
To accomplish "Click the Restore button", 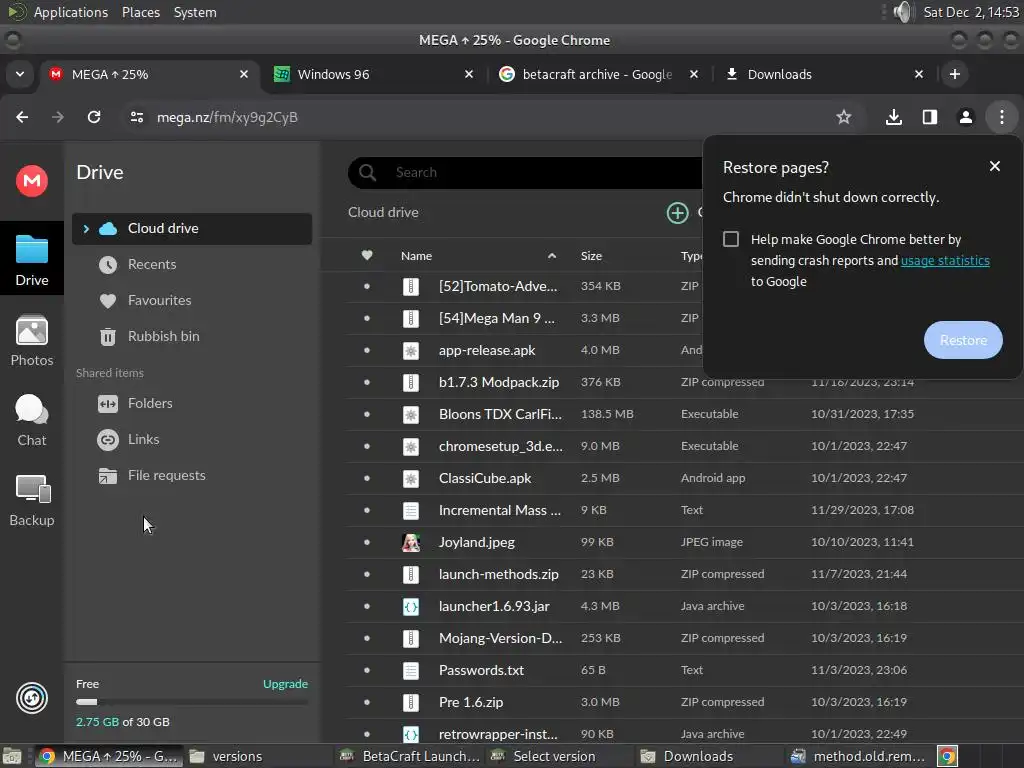I will coord(963,340).
